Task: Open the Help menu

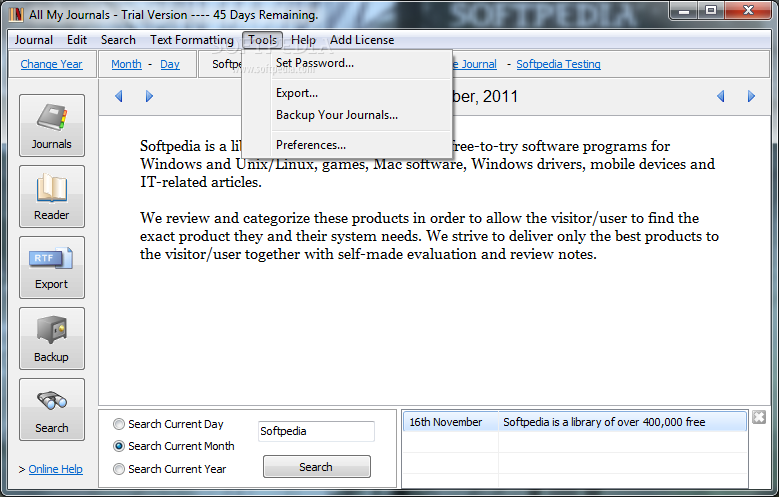Action: click(x=303, y=40)
